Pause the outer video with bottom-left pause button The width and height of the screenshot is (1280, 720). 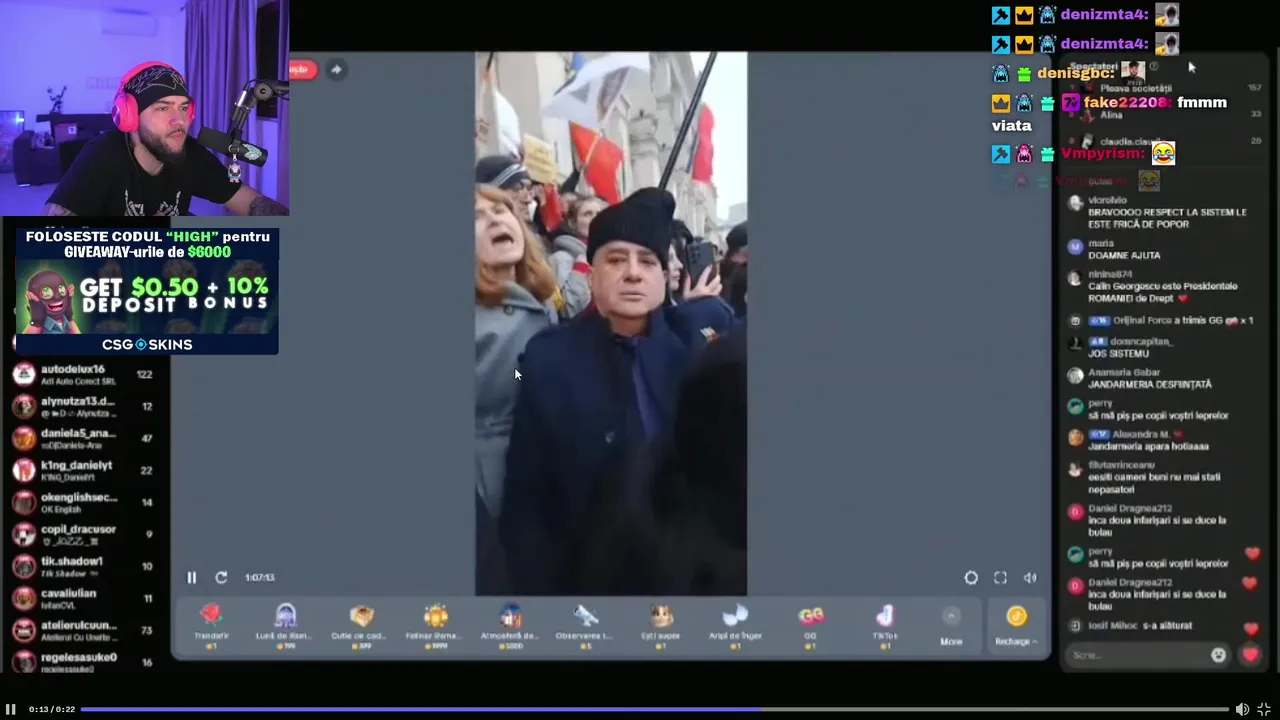click(x=11, y=709)
